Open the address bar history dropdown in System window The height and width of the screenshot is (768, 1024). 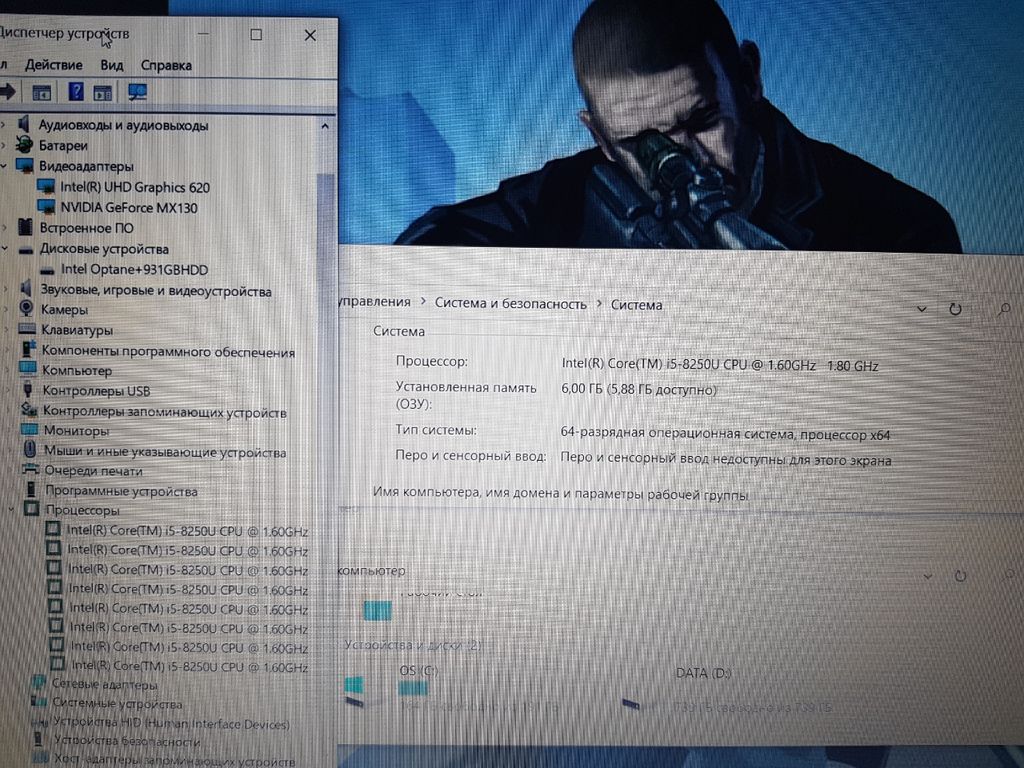[x=921, y=309]
